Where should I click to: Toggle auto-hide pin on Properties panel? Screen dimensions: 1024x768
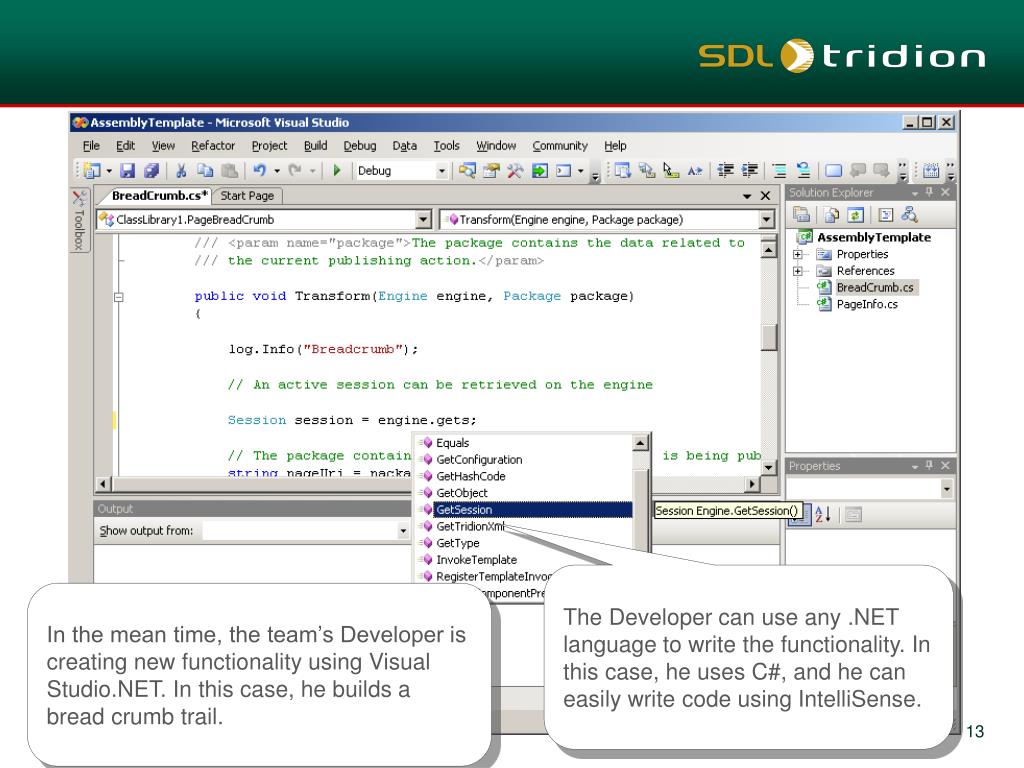coord(929,466)
